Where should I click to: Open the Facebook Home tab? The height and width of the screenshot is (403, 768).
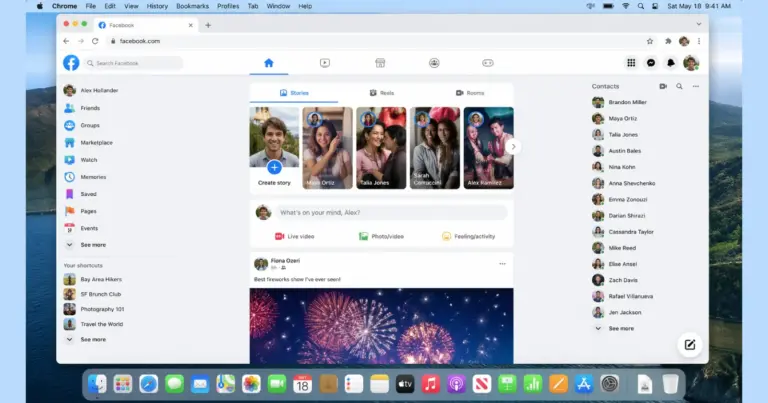[x=268, y=63]
